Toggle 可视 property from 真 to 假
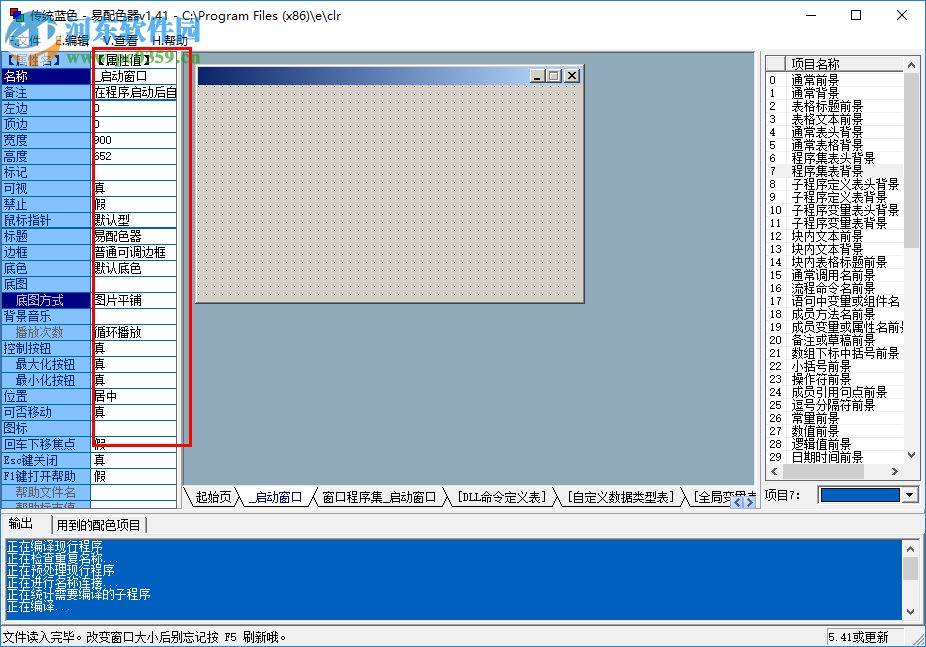The height and width of the screenshot is (647, 926). coord(135,188)
